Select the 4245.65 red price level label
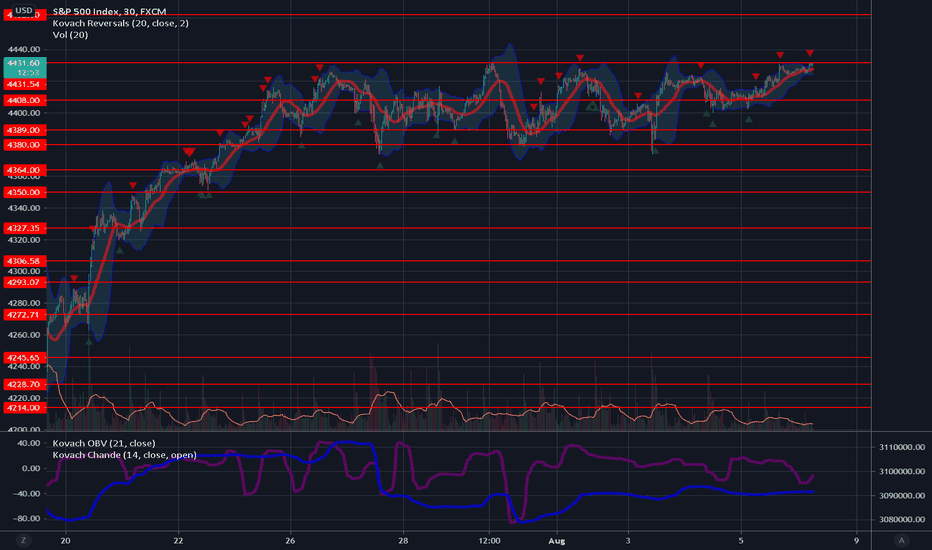932x550 pixels. [24, 358]
